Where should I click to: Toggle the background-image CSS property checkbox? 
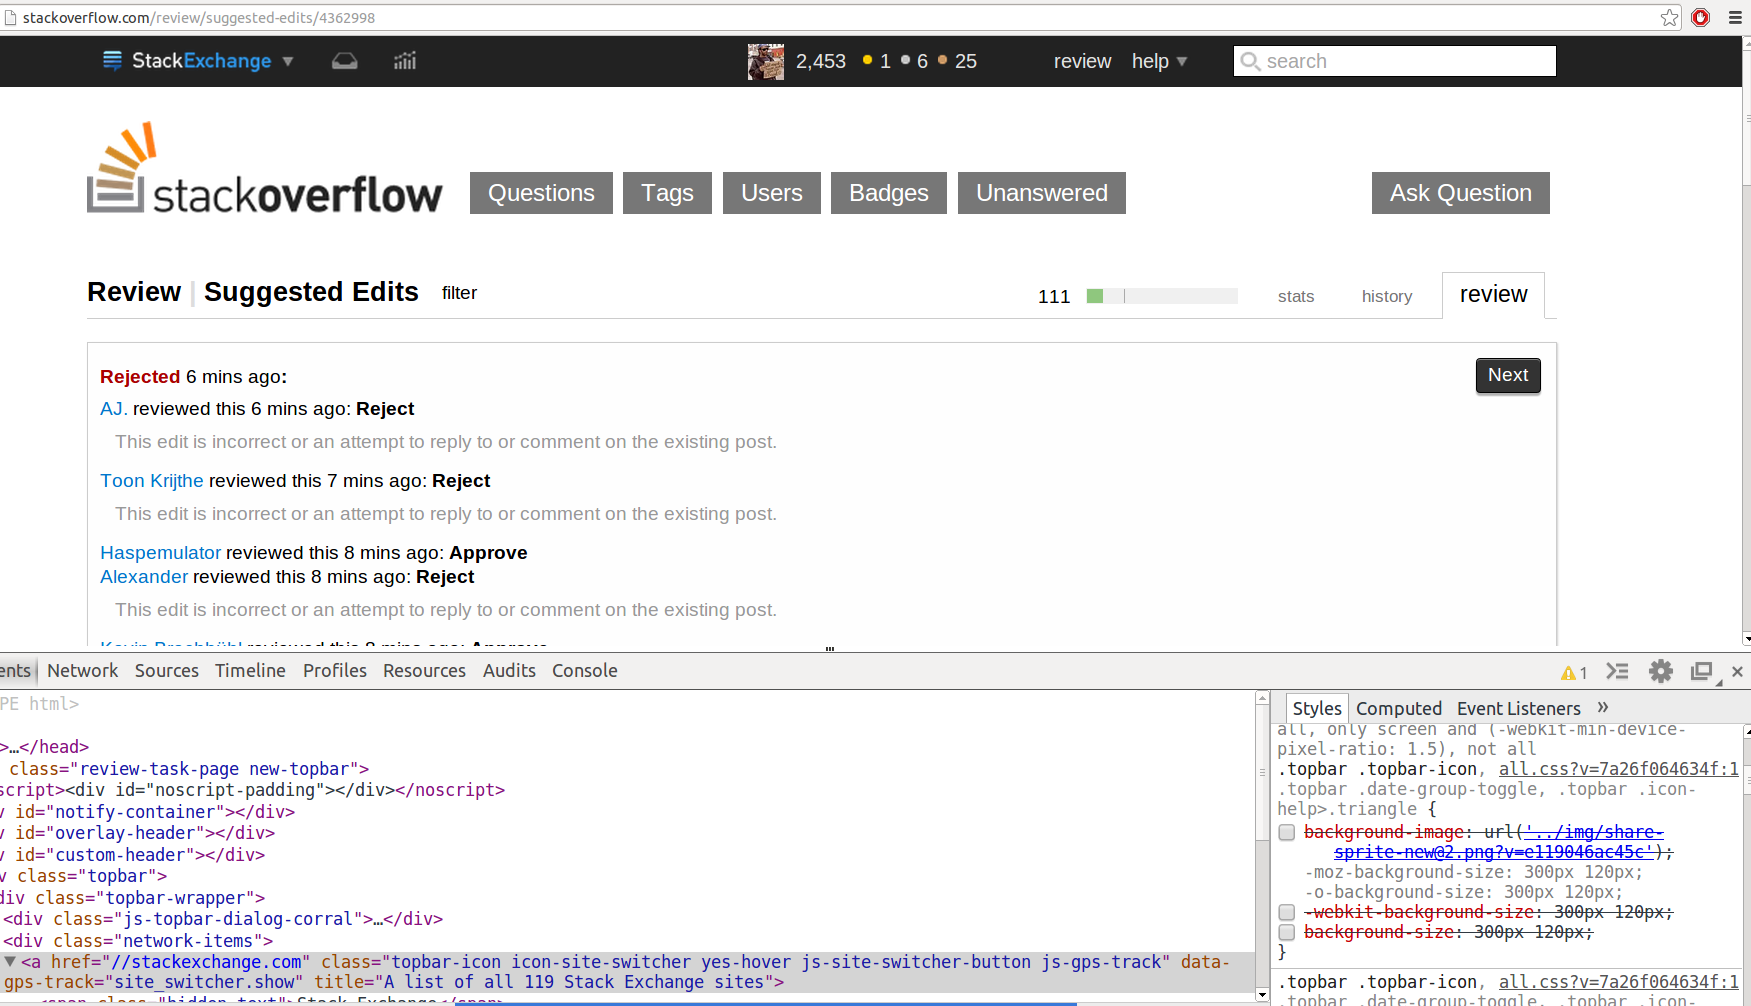pos(1287,832)
